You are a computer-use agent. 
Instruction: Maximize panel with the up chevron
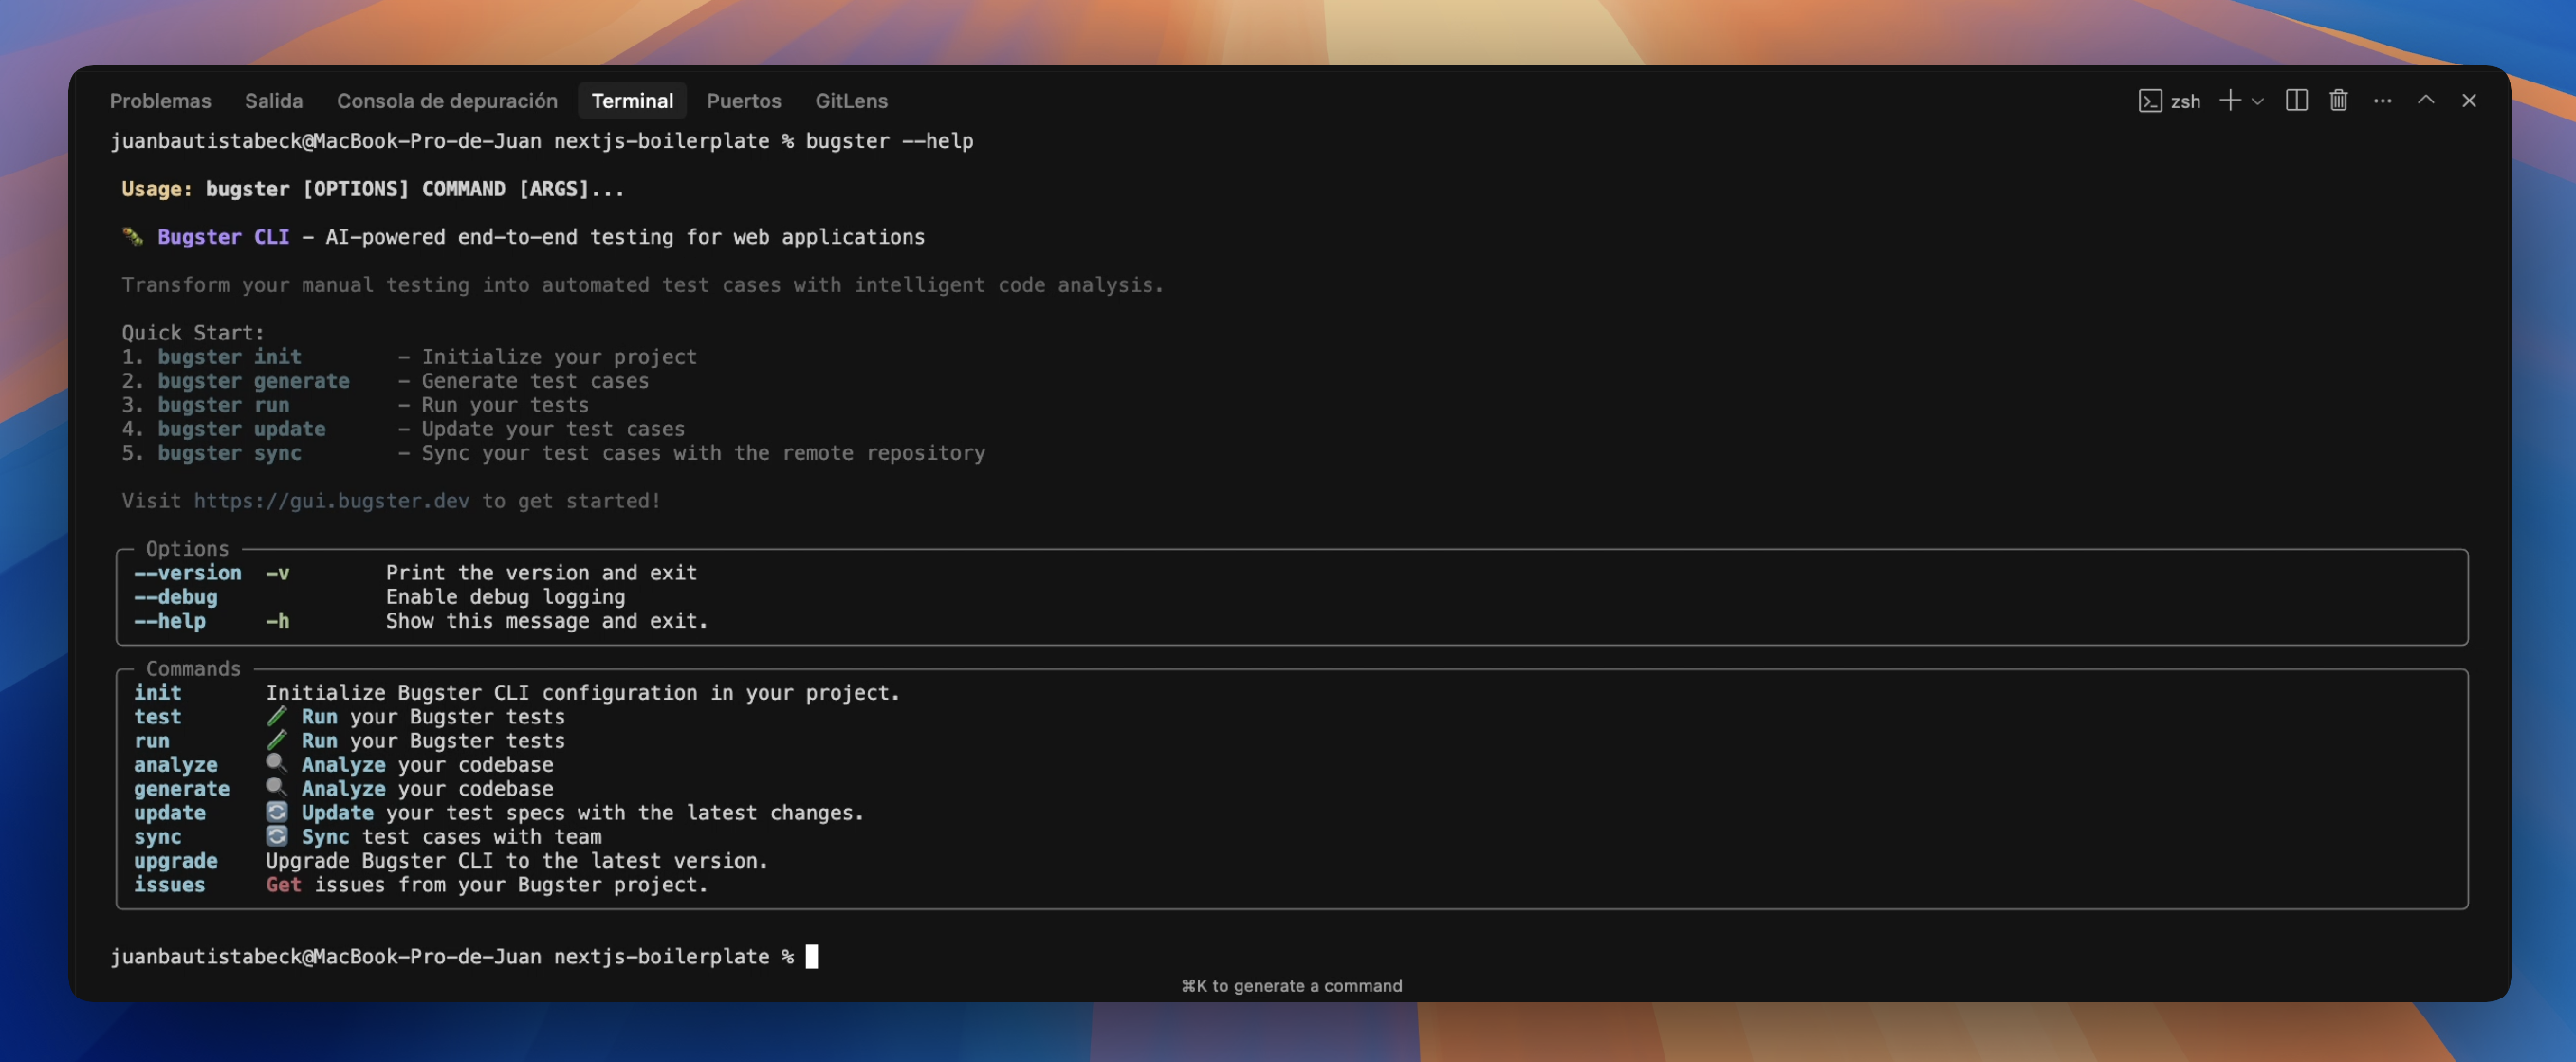click(x=2426, y=100)
